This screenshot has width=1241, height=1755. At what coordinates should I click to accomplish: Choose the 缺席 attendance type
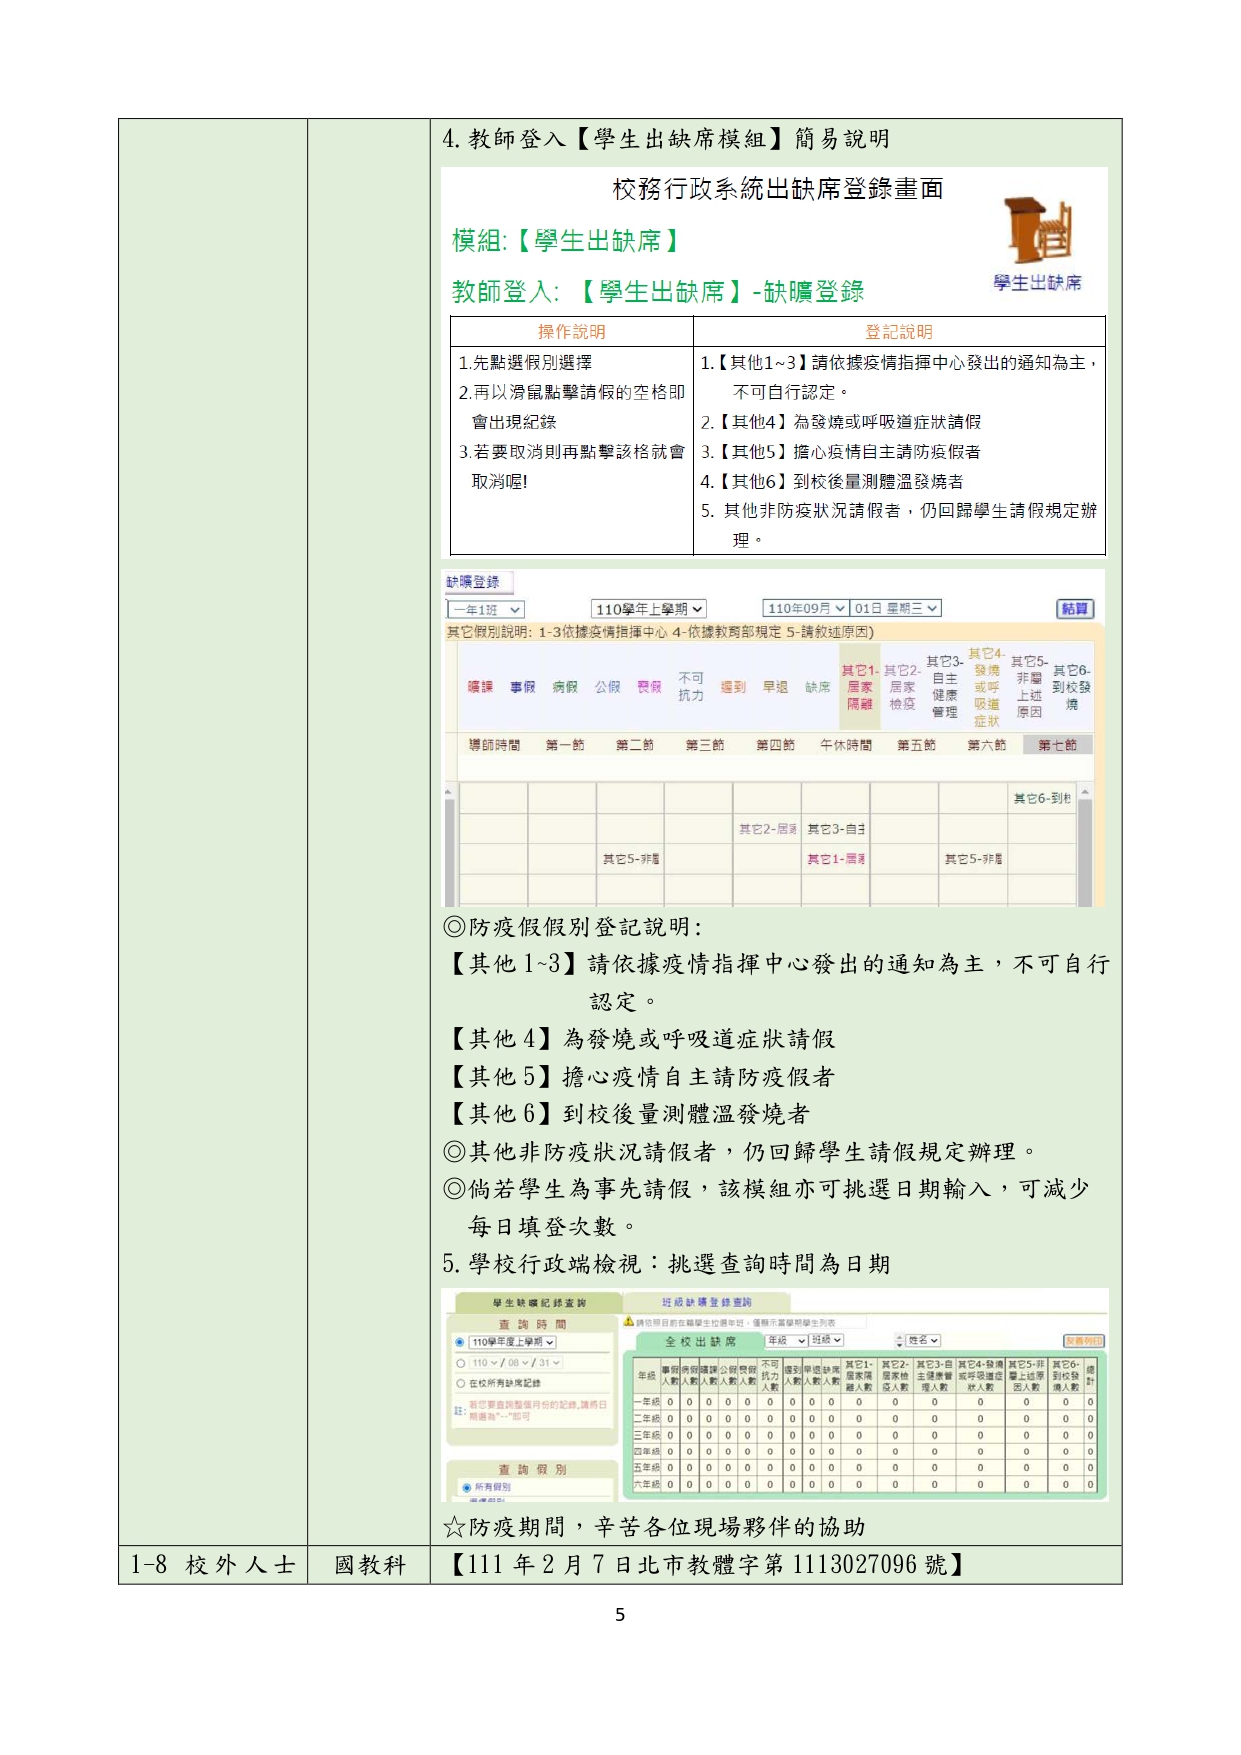click(818, 687)
